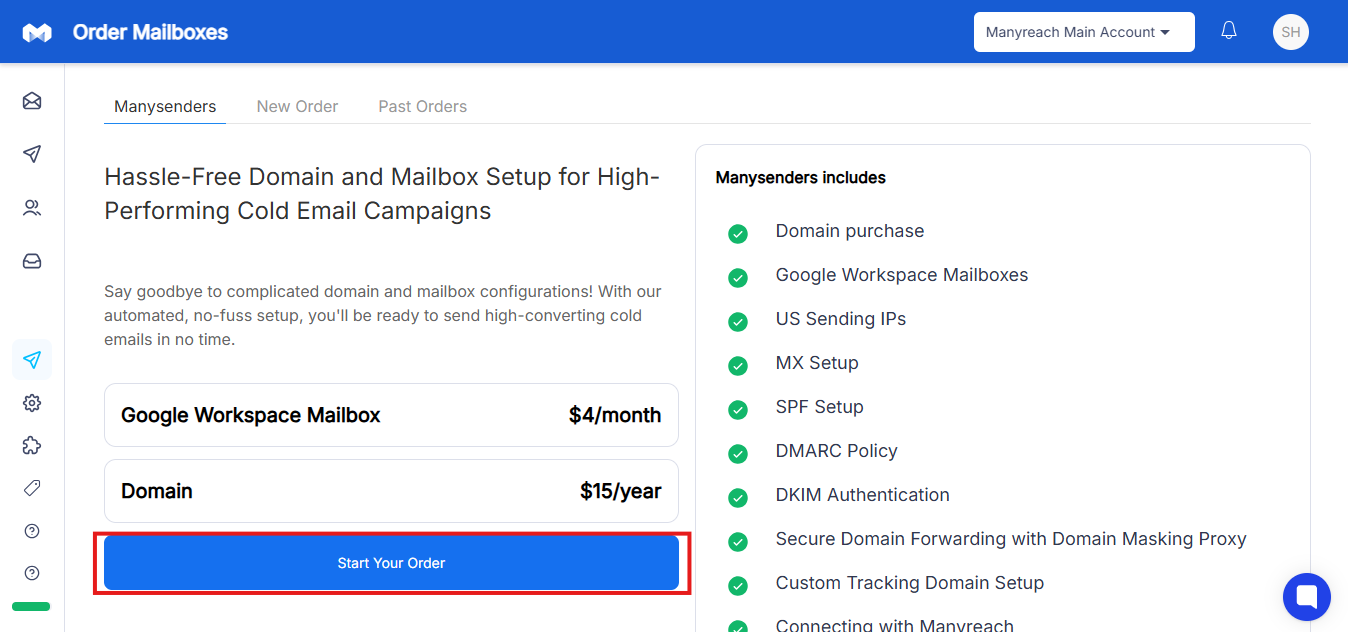Click the notification bell icon
The height and width of the screenshot is (632, 1348).
click(1229, 31)
